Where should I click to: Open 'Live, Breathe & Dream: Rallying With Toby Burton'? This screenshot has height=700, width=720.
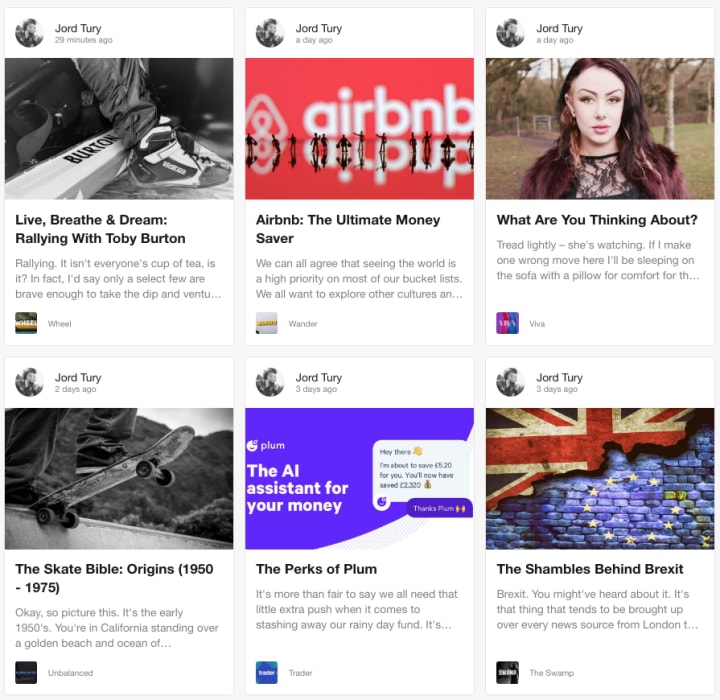click(101, 229)
